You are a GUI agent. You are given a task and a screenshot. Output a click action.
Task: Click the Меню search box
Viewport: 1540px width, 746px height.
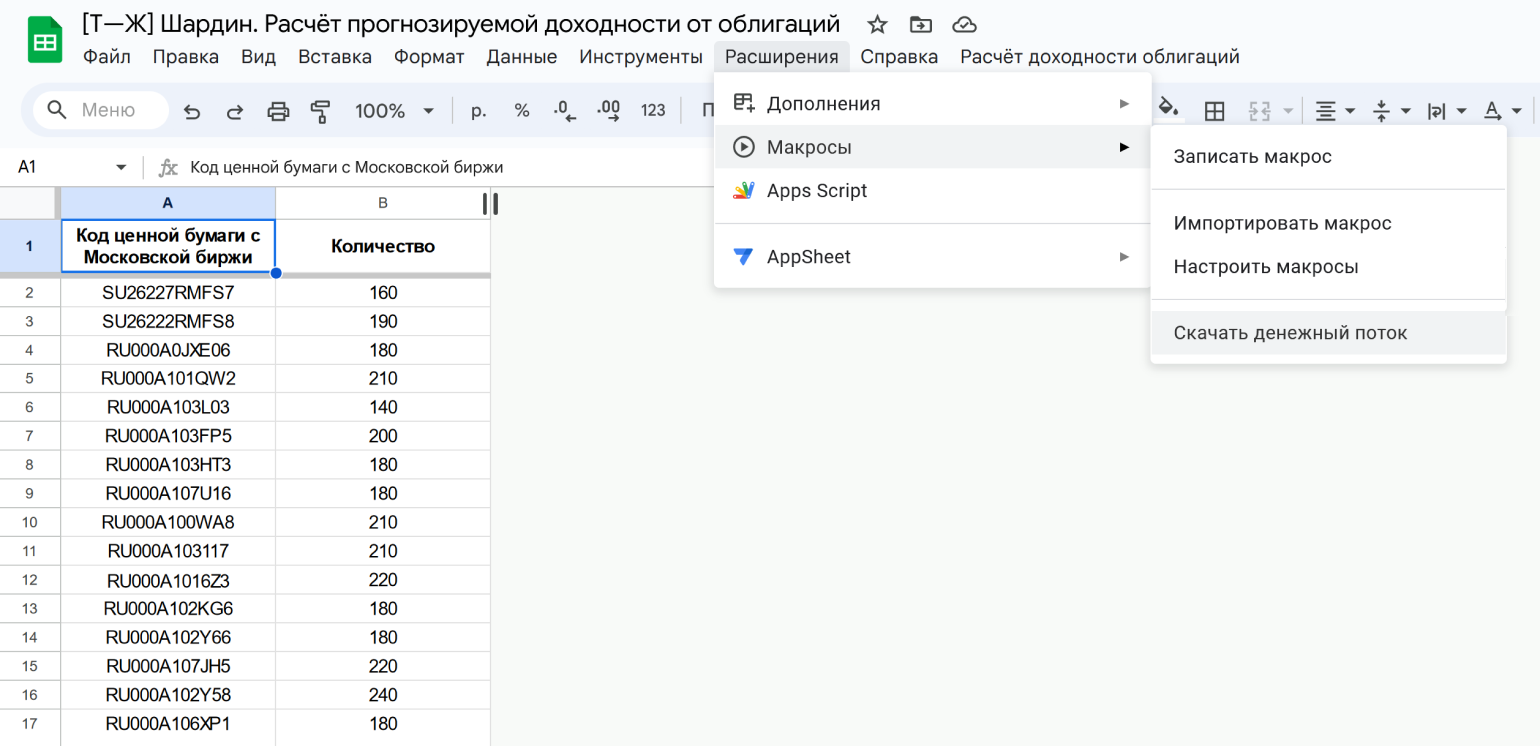(x=101, y=111)
